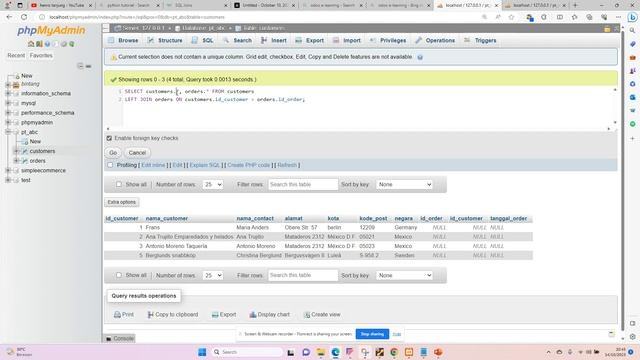Click the help icon in the warning notice

point(420,57)
